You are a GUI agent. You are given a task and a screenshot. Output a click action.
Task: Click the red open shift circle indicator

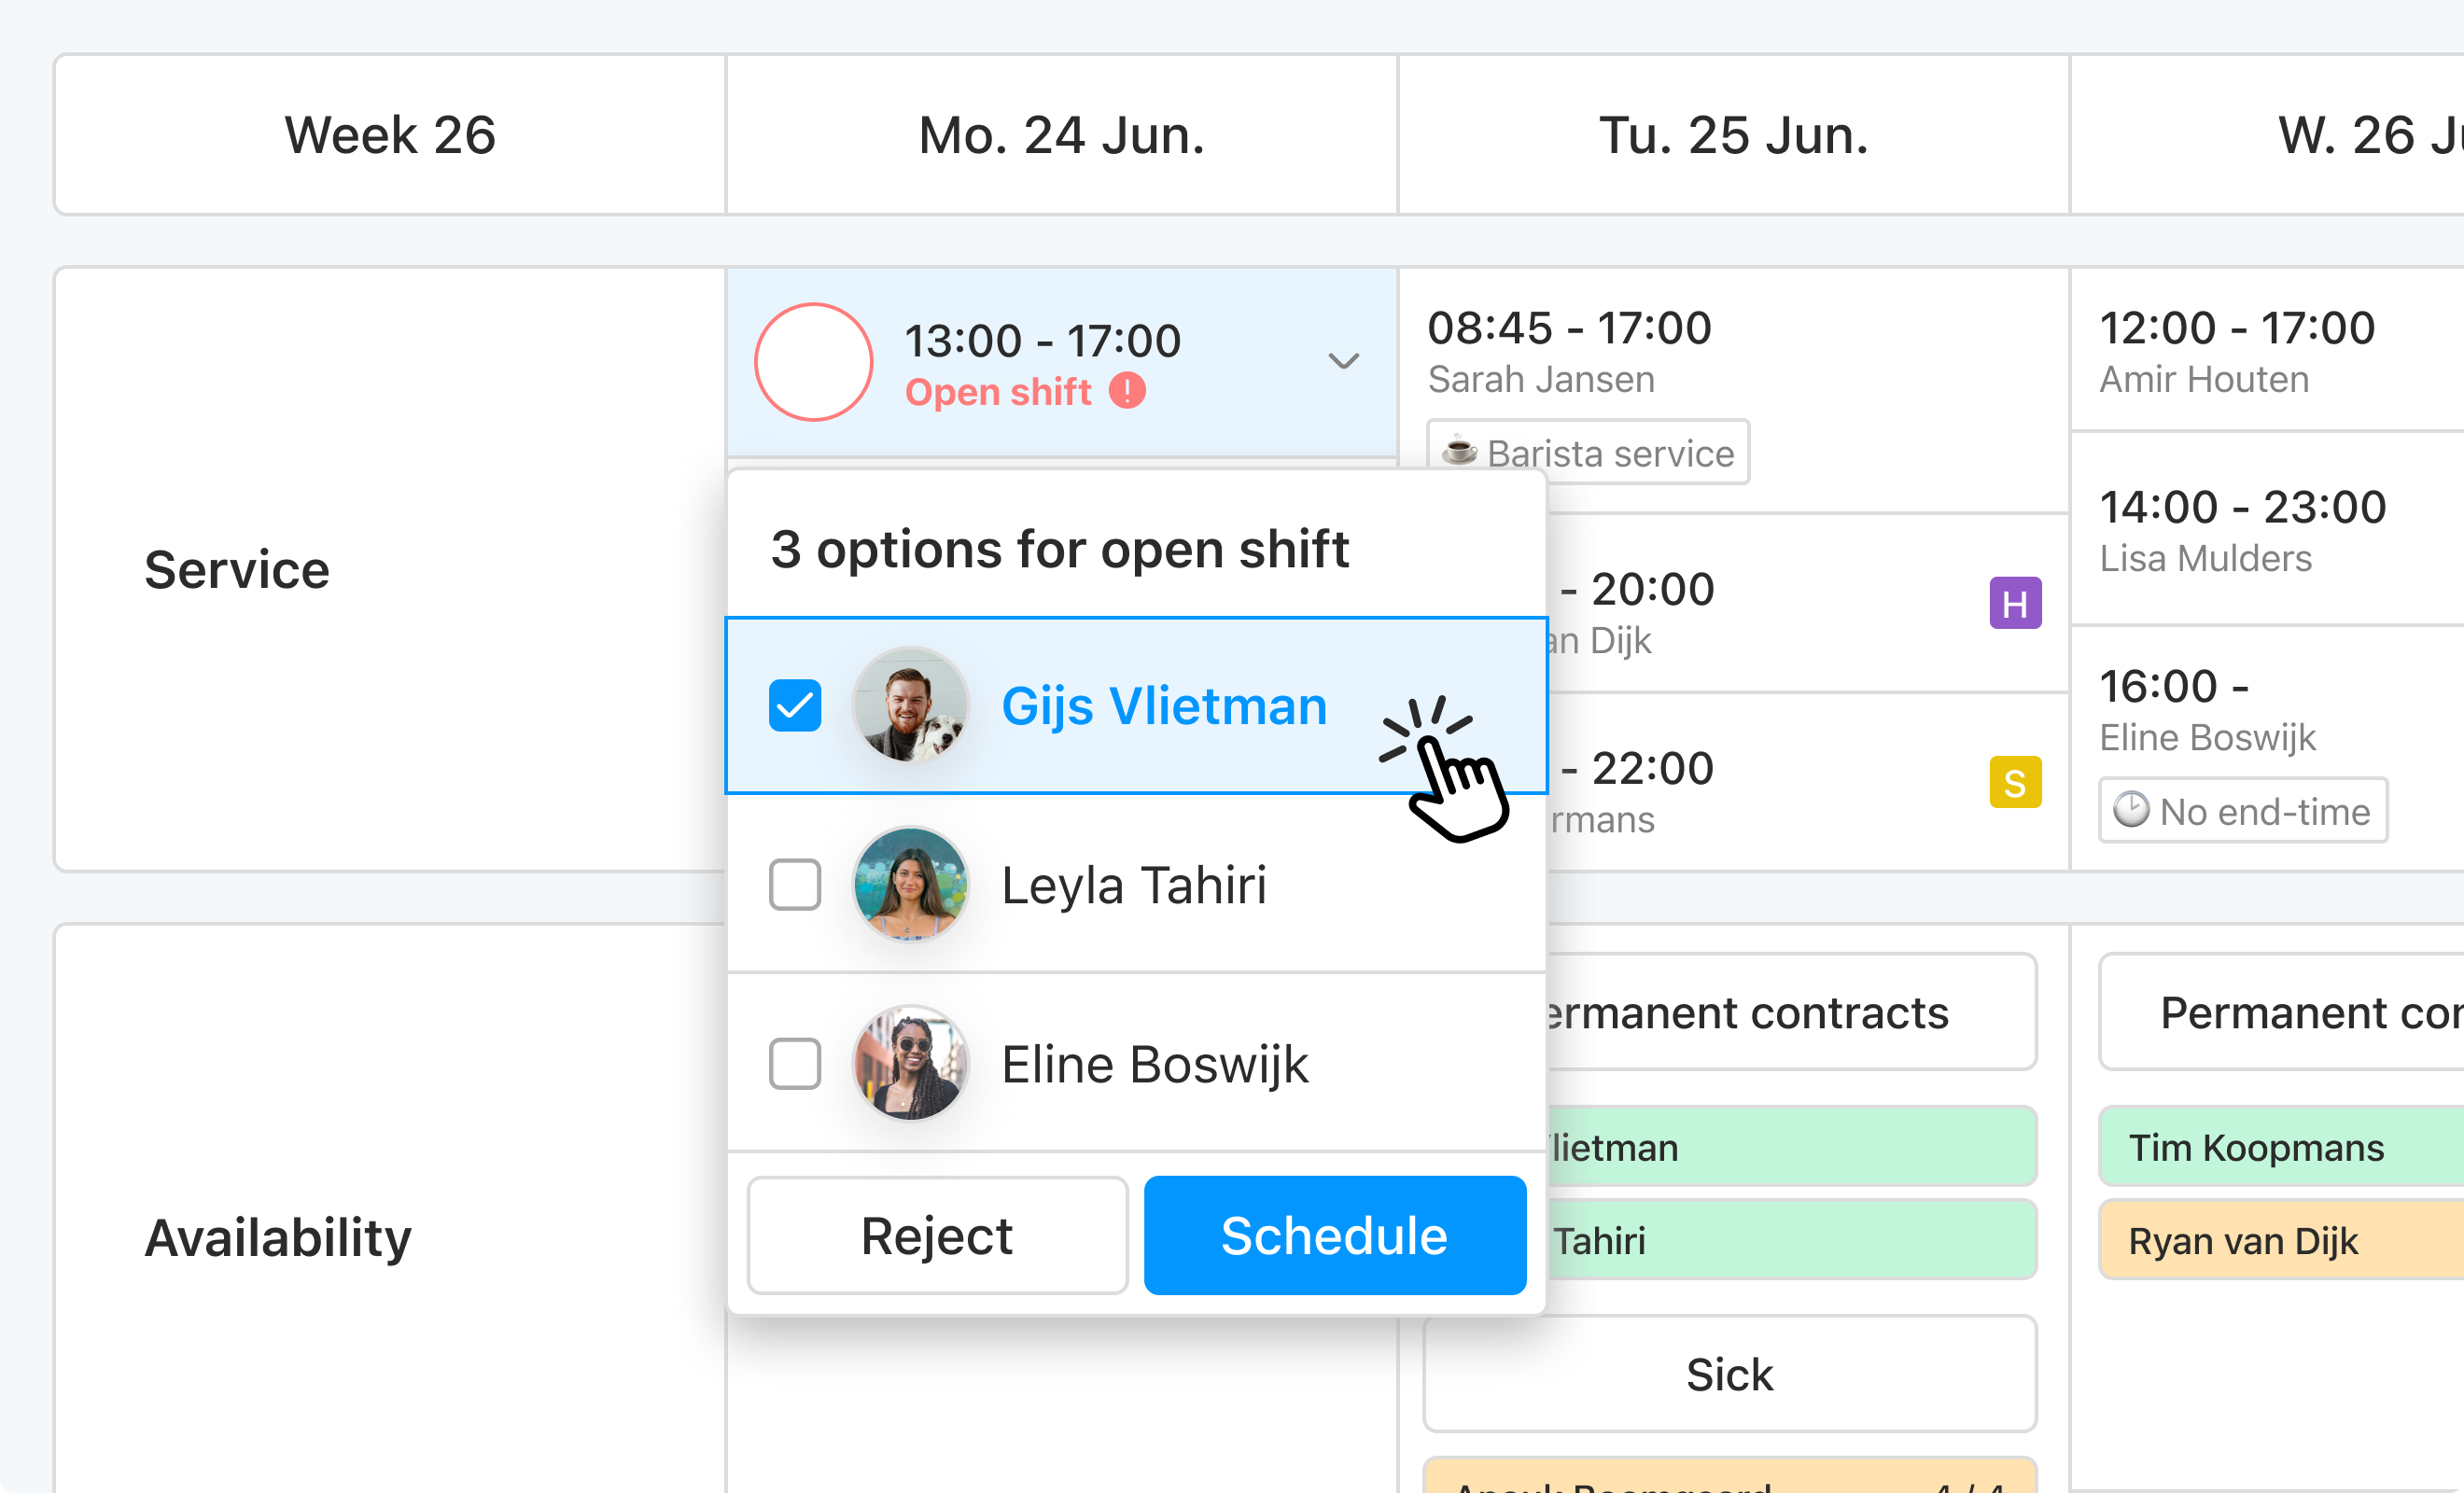pyautogui.click(x=813, y=361)
